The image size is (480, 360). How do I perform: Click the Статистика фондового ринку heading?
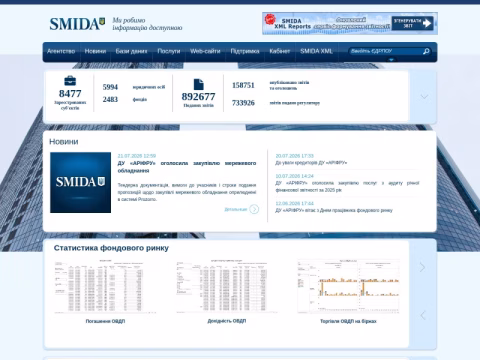(x=111, y=248)
